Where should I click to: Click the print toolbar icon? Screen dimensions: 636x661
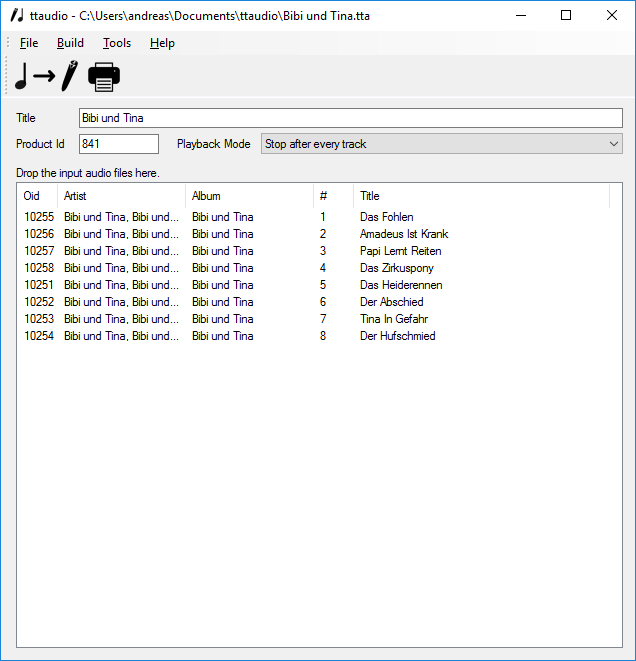click(104, 77)
